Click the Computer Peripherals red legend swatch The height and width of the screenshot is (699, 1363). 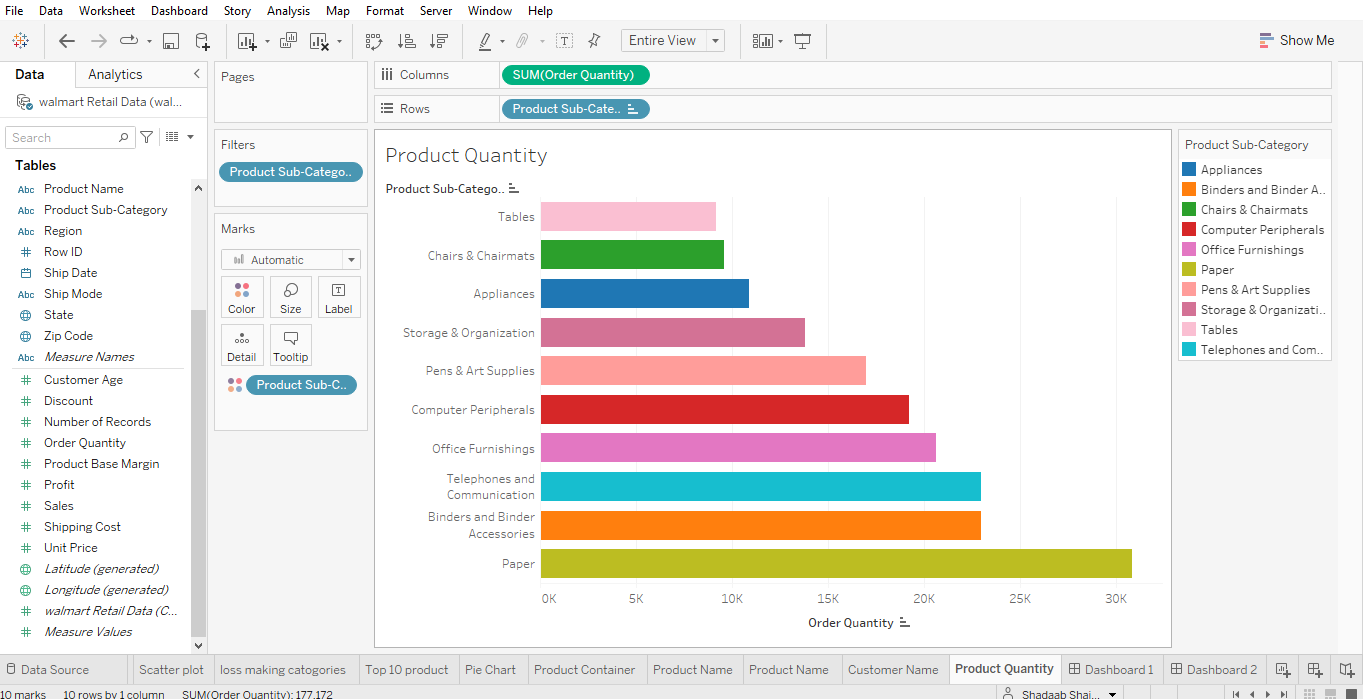[x=1189, y=230]
